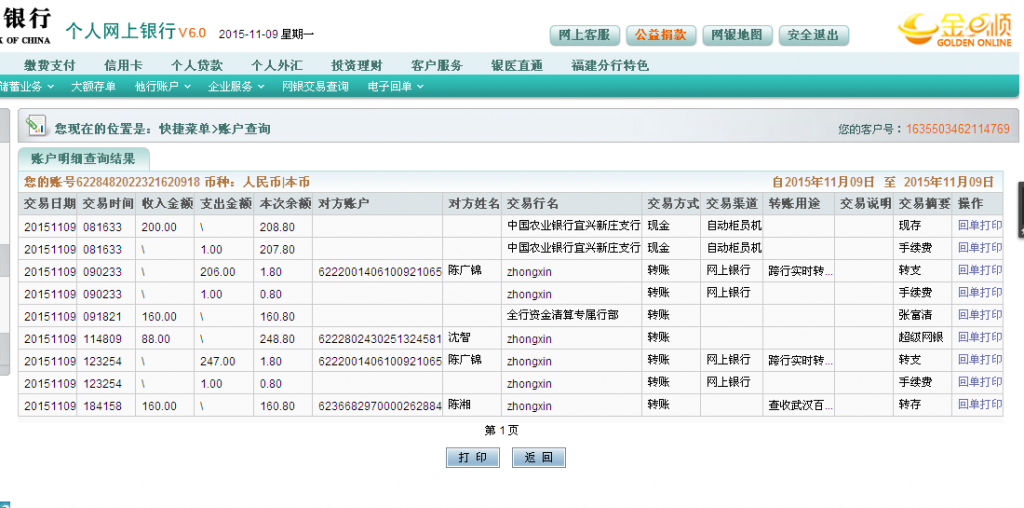
Task: Open the 企业服务 dropdown
Action: pos(235,87)
